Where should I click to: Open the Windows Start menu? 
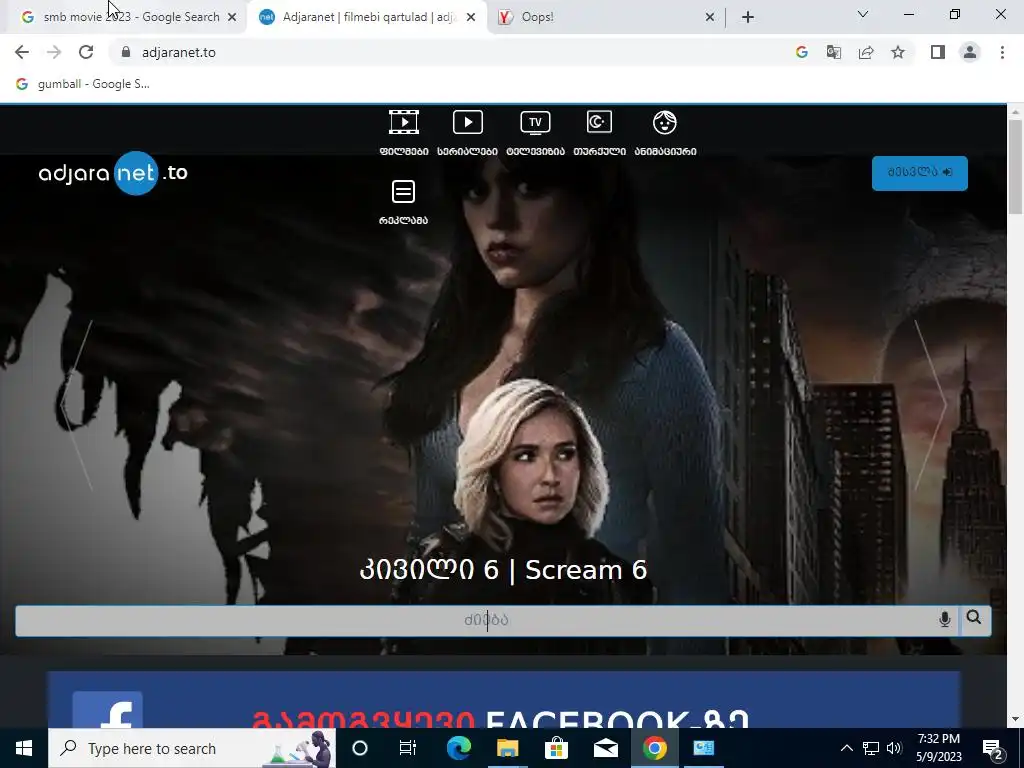24,748
